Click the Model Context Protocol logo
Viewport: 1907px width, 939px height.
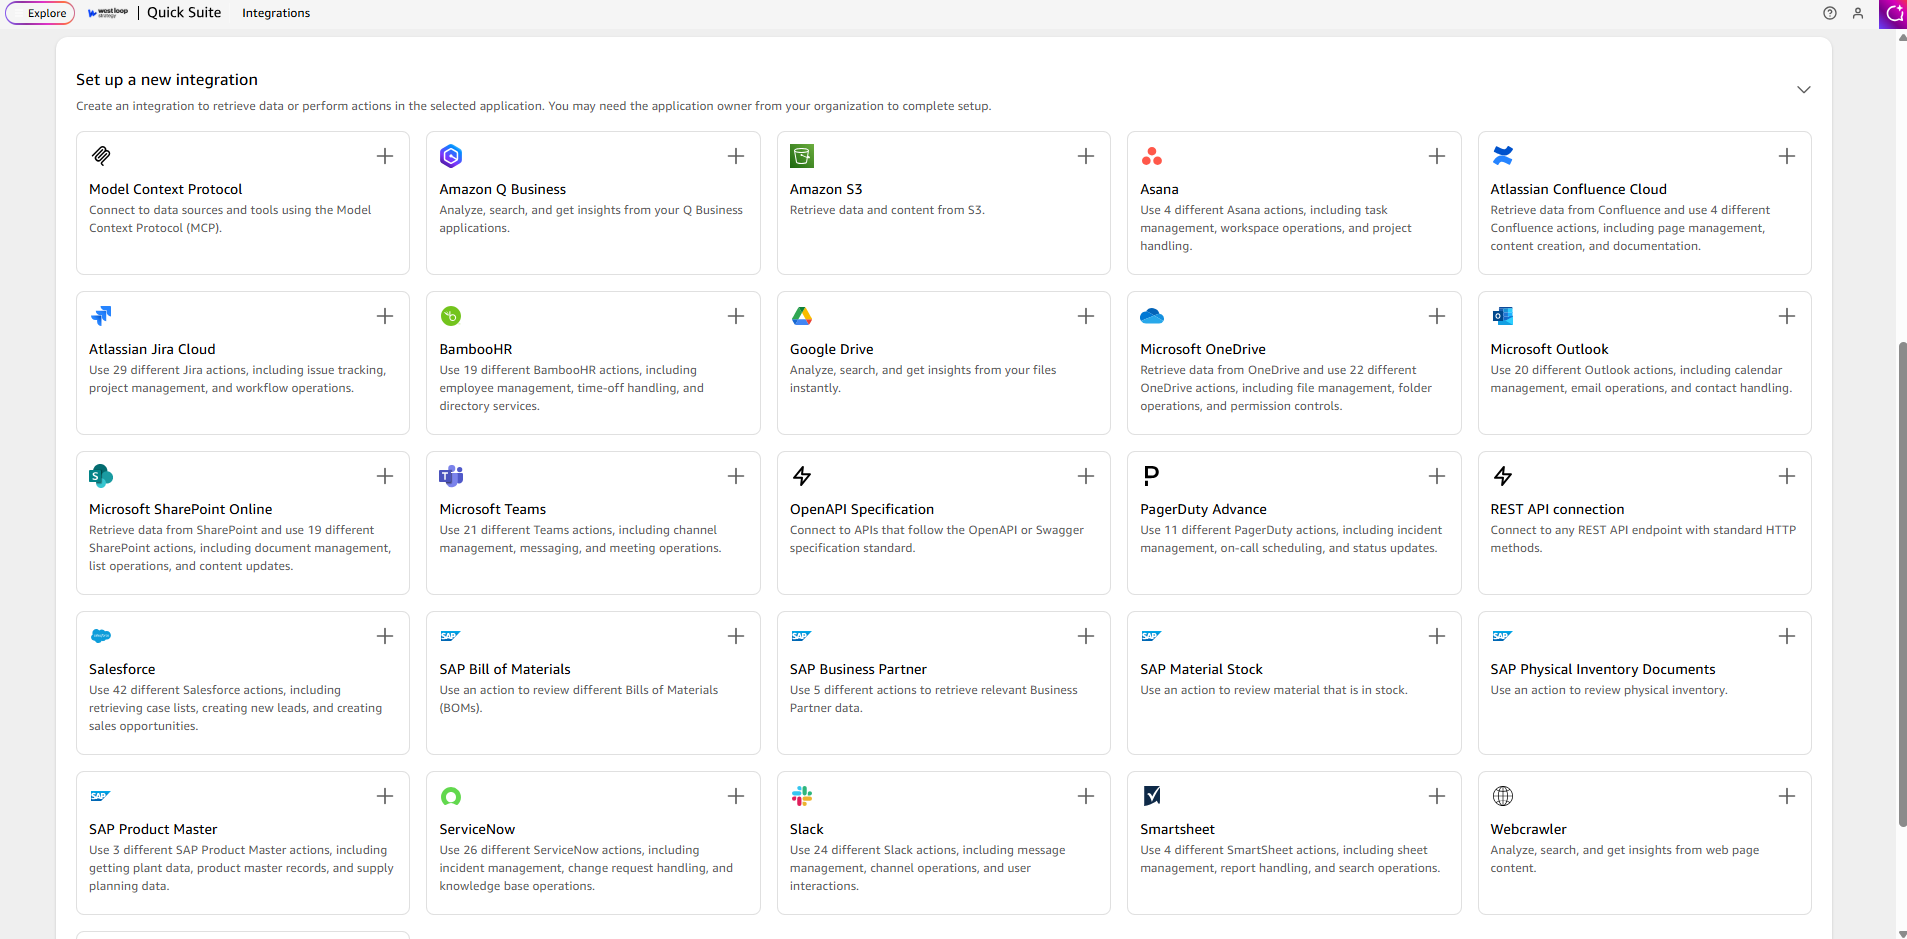coord(101,156)
